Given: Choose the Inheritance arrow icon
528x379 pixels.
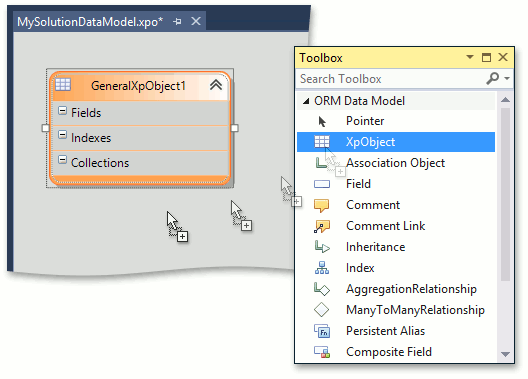Looking at the screenshot, I should (x=322, y=247).
